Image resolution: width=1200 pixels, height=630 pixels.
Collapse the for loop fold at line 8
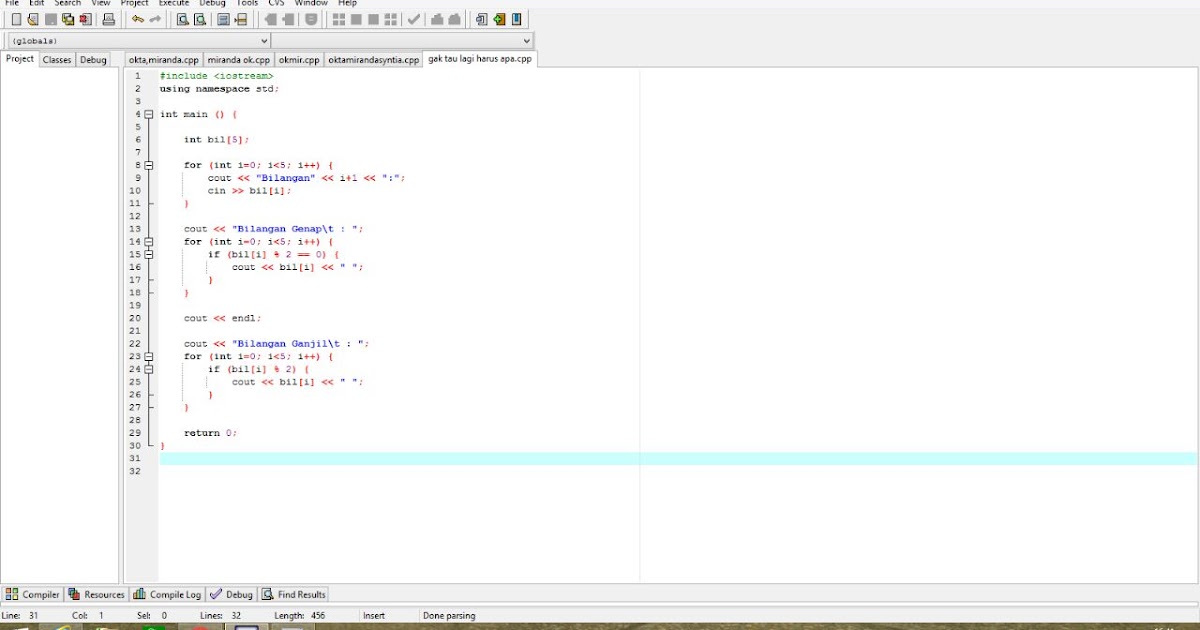148,165
